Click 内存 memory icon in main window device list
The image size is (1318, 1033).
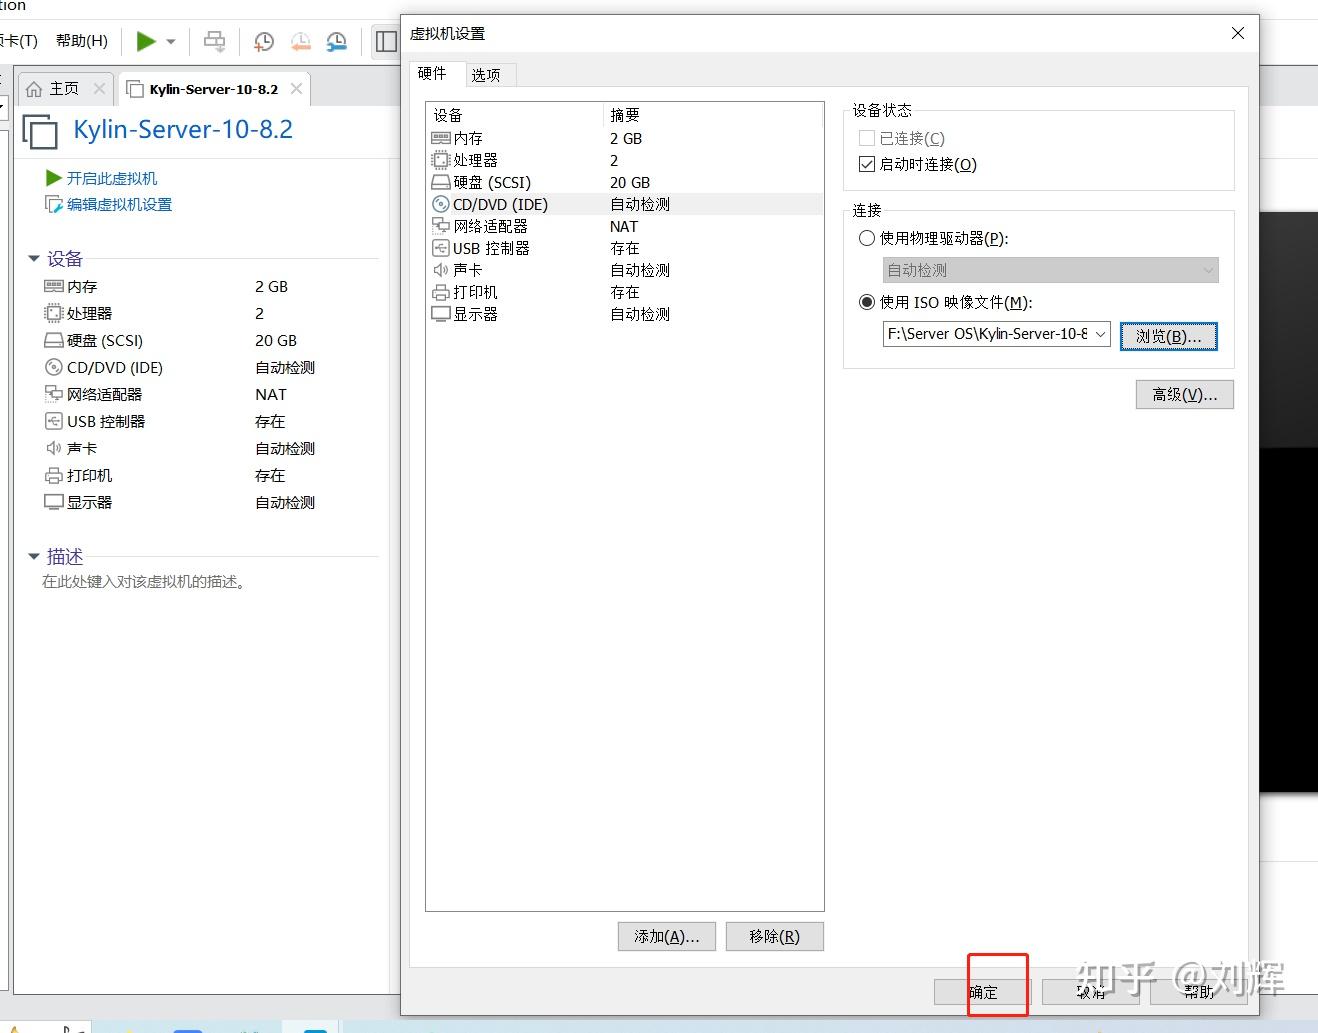click(x=54, y=286)
